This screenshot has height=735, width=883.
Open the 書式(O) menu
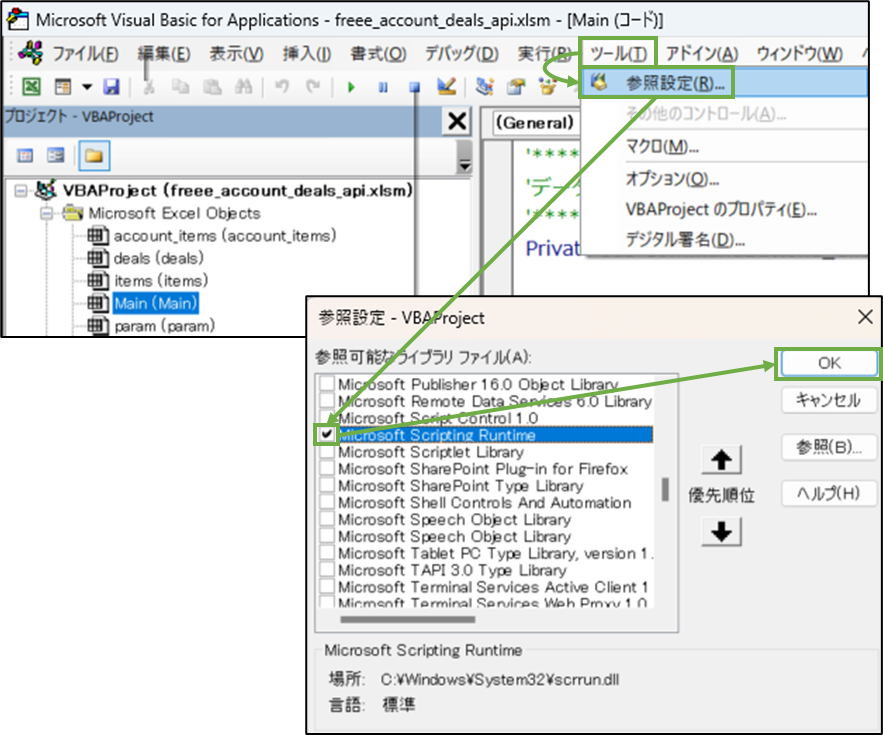pos(378,54)
